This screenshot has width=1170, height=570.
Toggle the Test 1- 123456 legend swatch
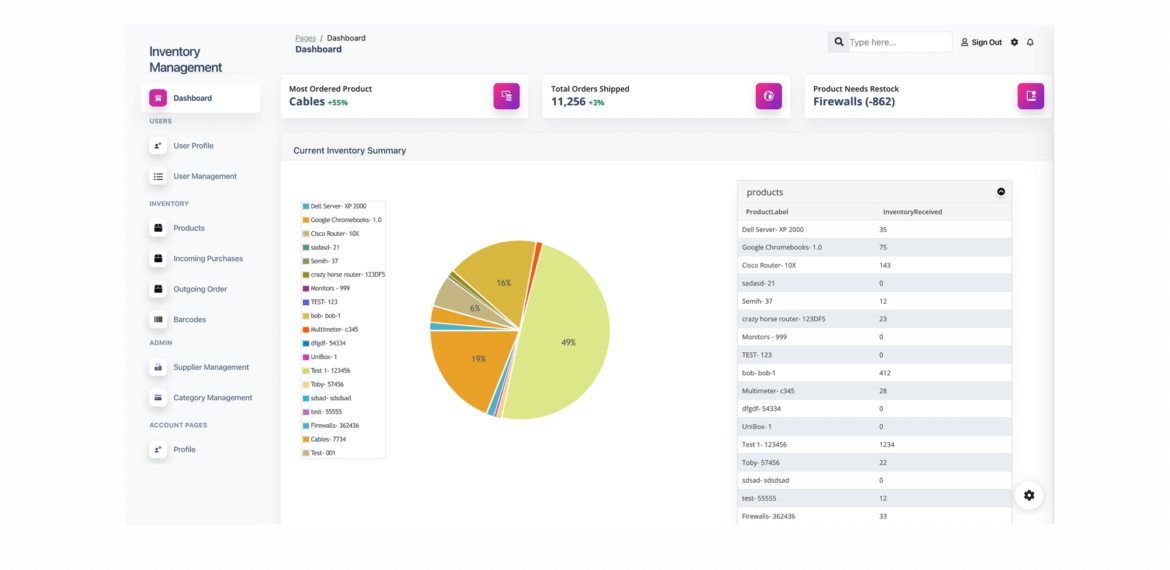pos(306,371)
